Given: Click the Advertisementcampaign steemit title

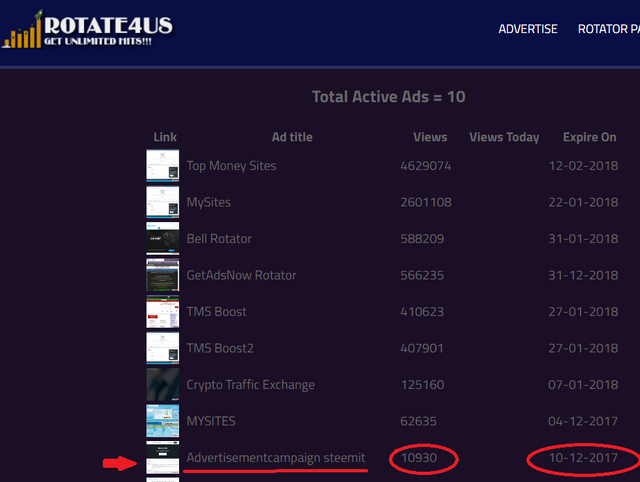Looking at the screenshot, I should click(x=276, y=458).
